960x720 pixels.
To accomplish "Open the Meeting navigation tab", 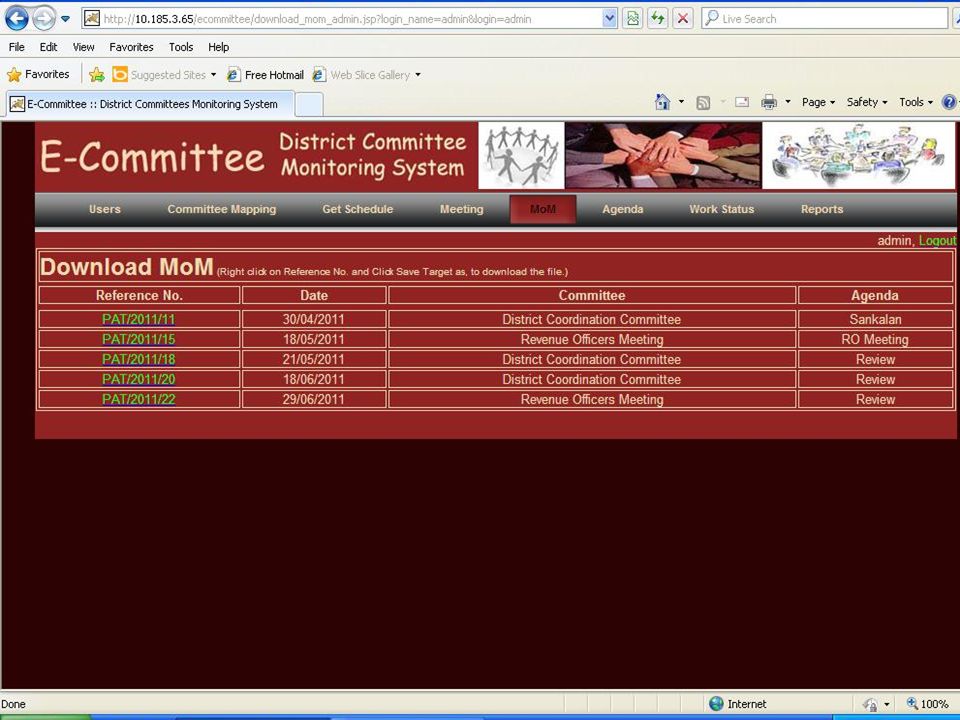I will [x=462, y=209].
